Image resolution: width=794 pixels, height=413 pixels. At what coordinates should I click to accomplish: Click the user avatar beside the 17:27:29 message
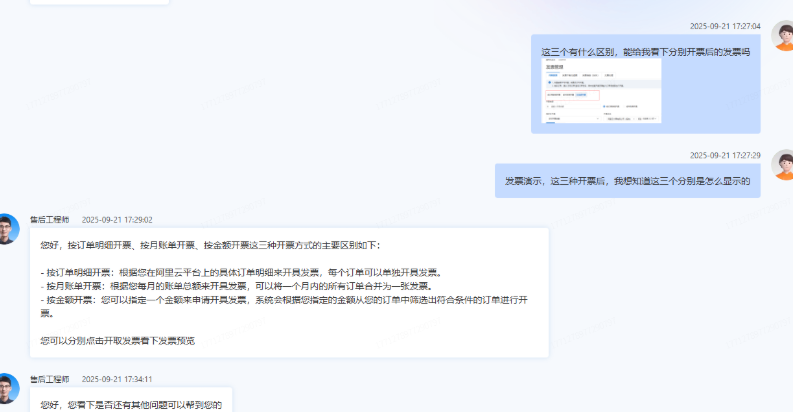[x=782, y=165]
